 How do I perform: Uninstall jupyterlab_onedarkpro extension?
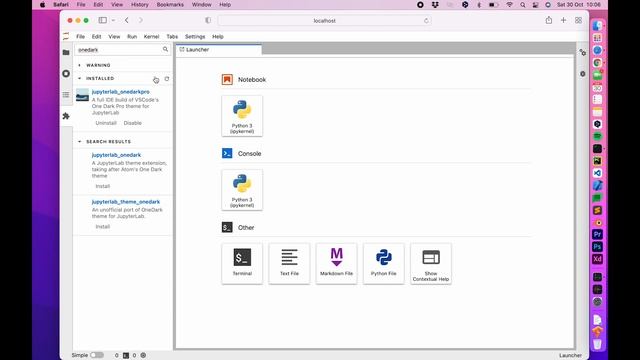[106, 123]
